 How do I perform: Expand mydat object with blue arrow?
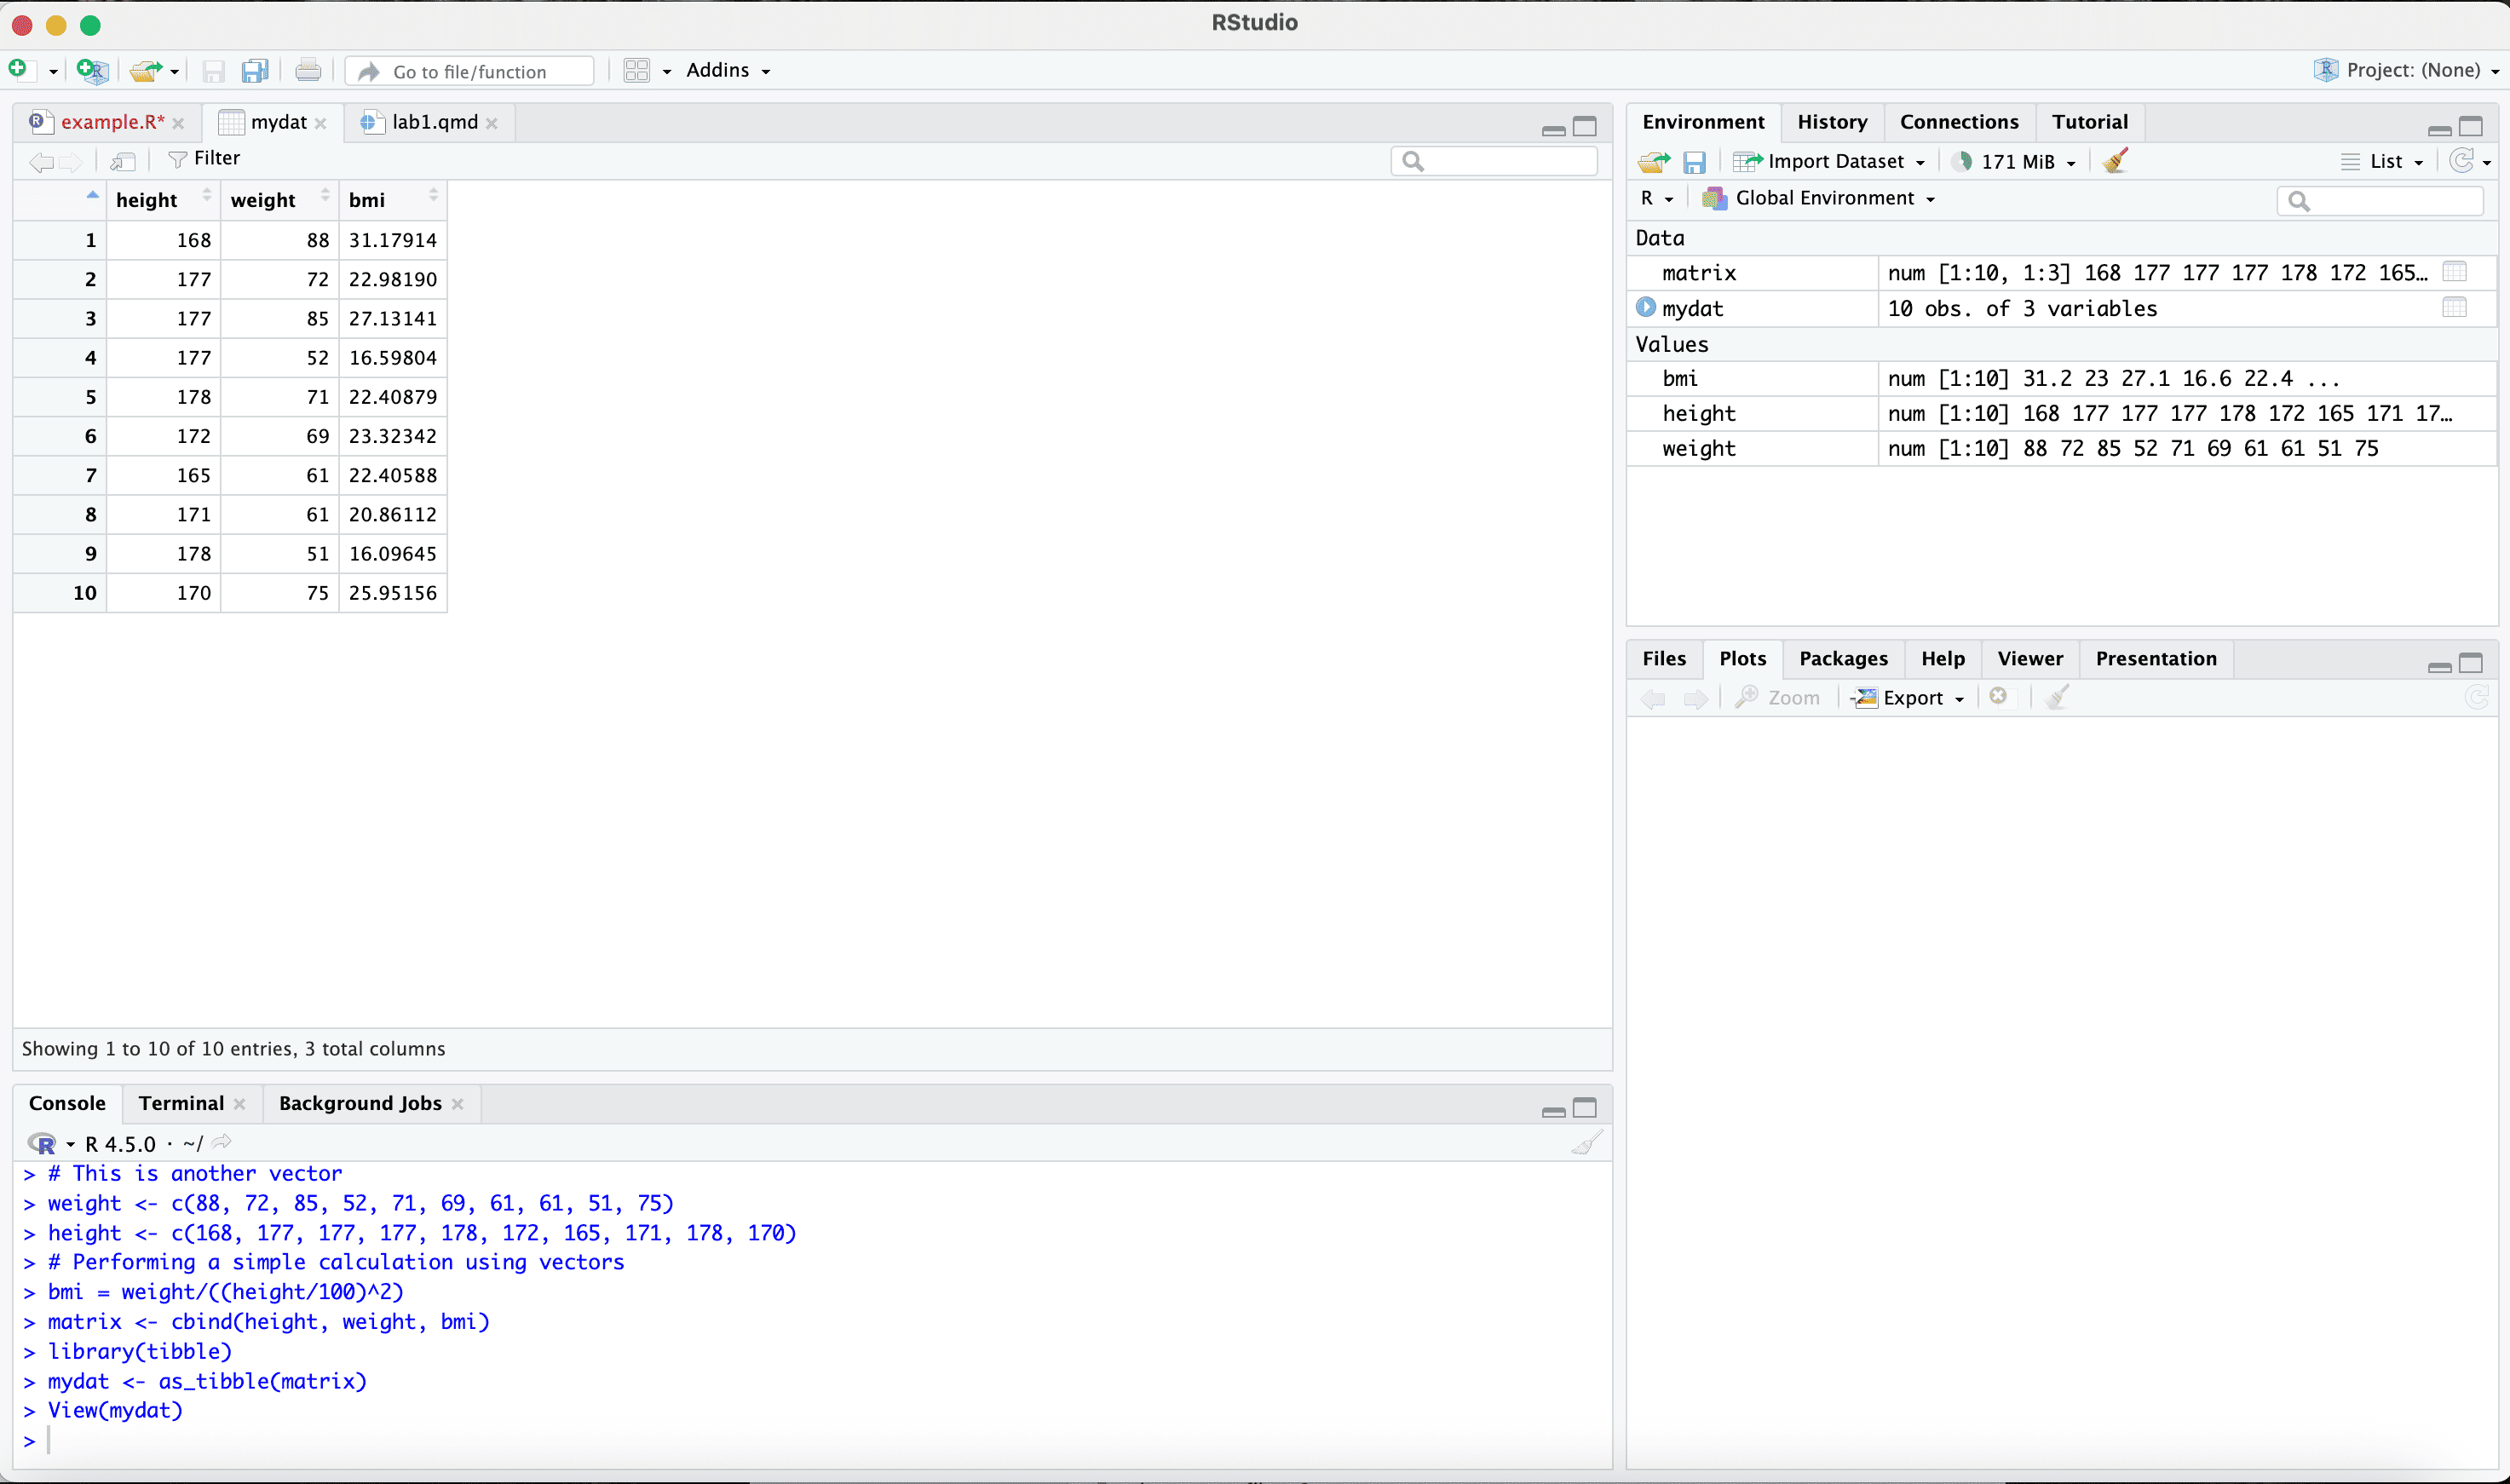[1645, 308]
